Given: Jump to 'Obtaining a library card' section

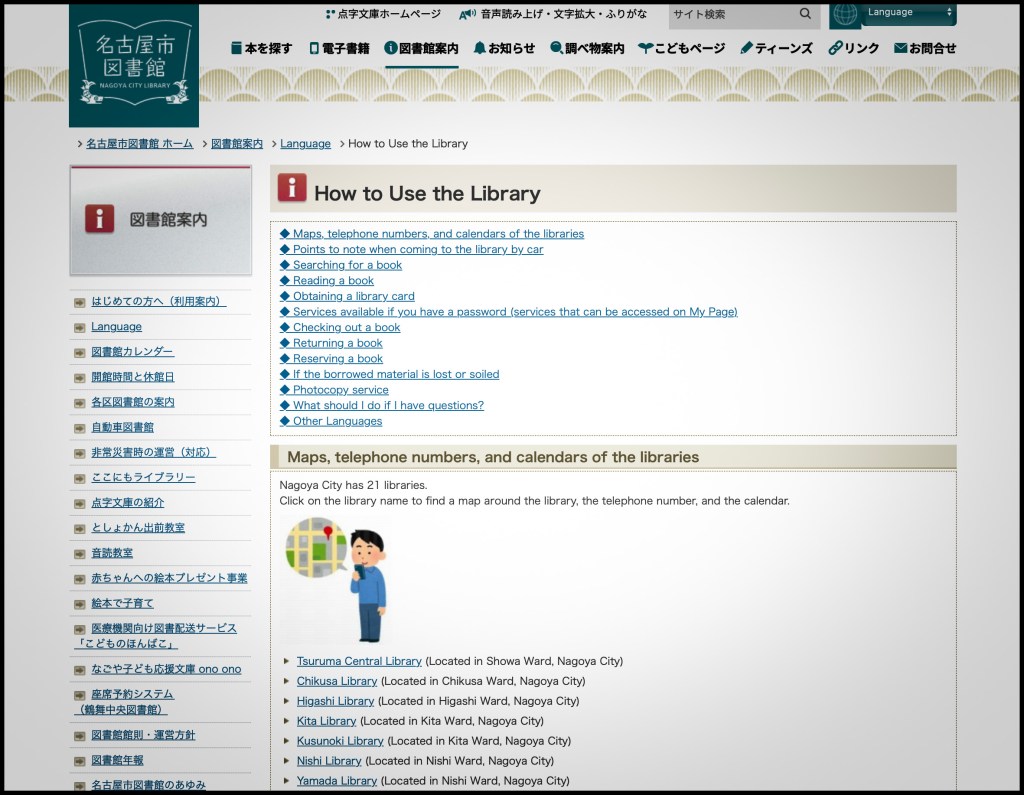Looking at the screenshot, I should coord(353,296).
